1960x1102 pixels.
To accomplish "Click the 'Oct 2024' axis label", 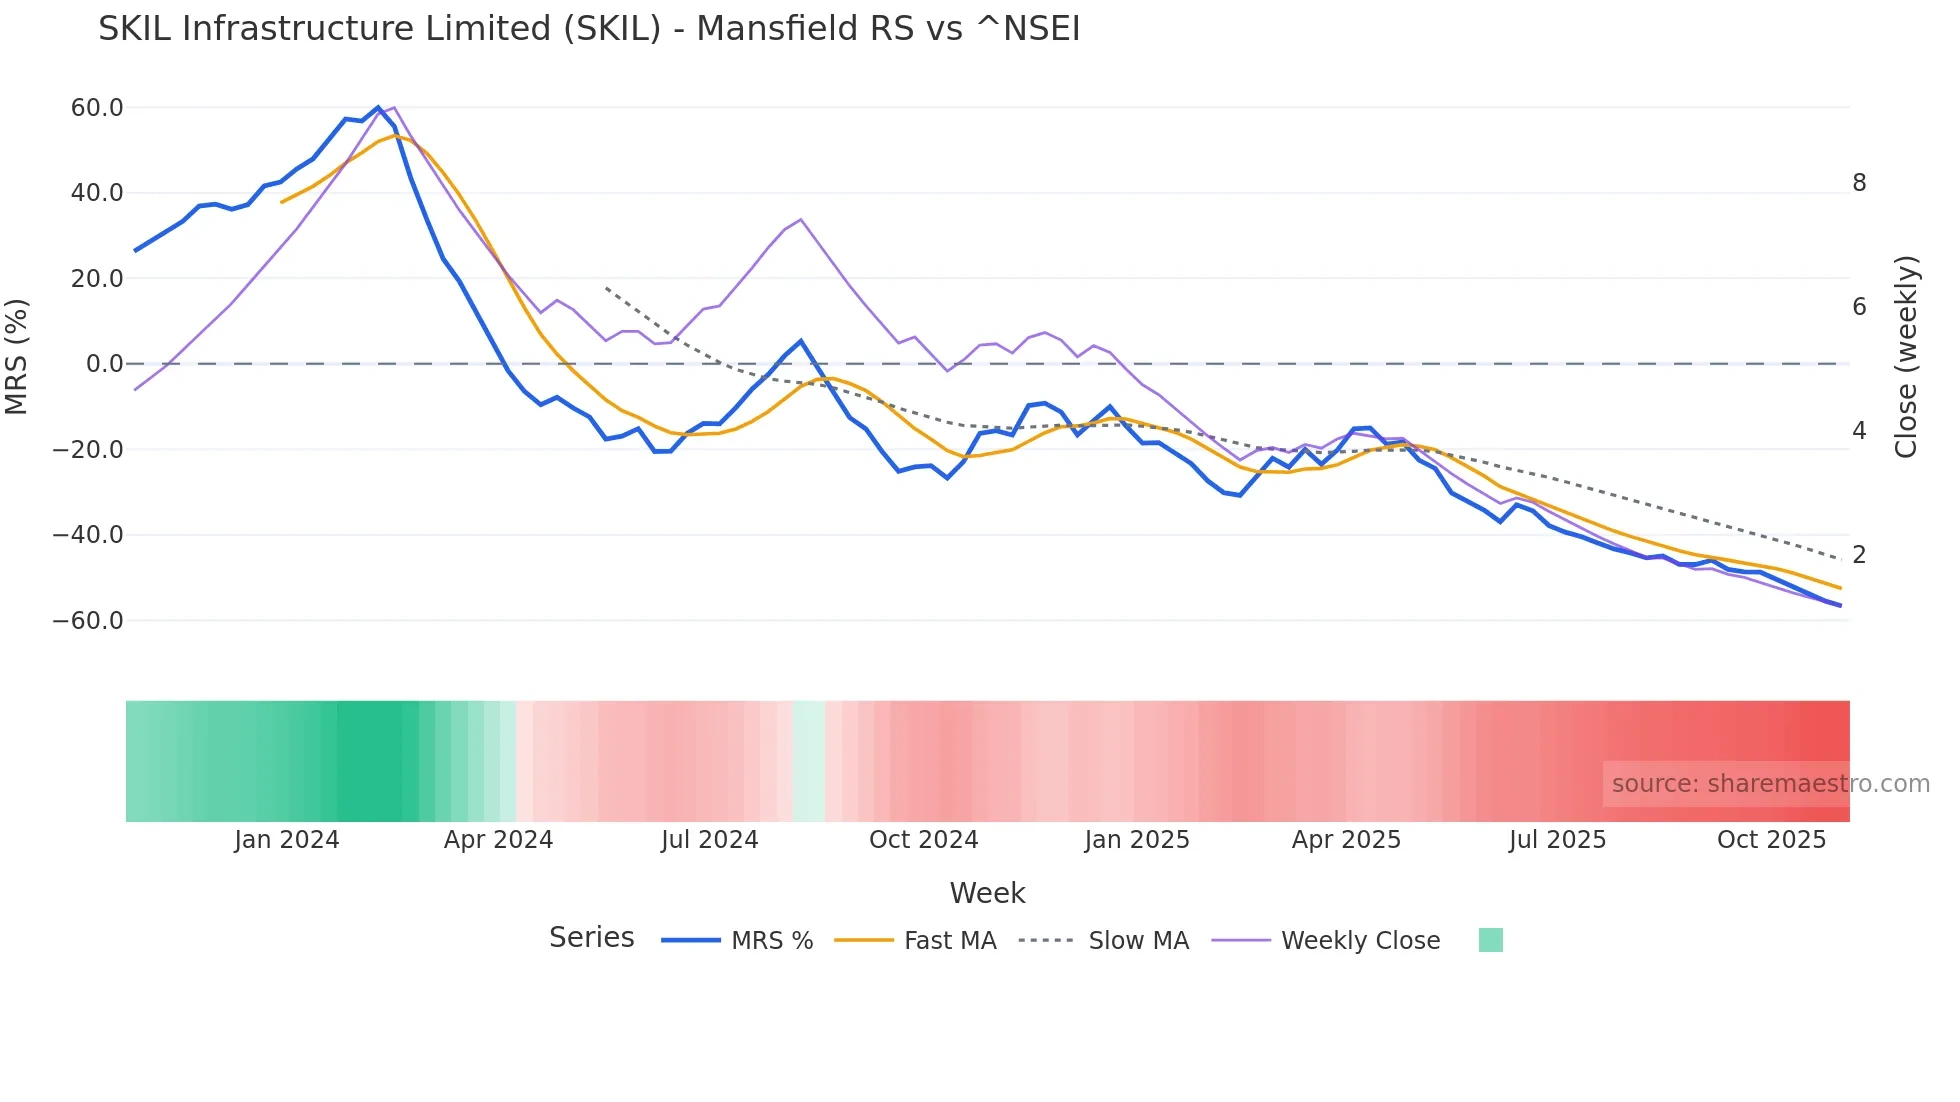I will point(923,840).
